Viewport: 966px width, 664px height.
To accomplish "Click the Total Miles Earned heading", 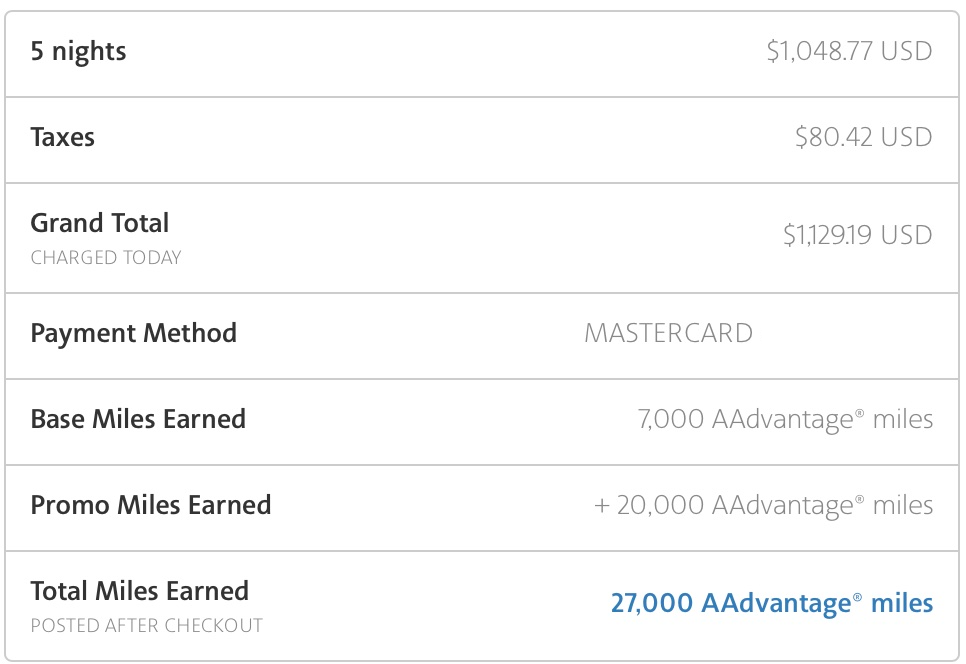I will [x=140, y=591].
